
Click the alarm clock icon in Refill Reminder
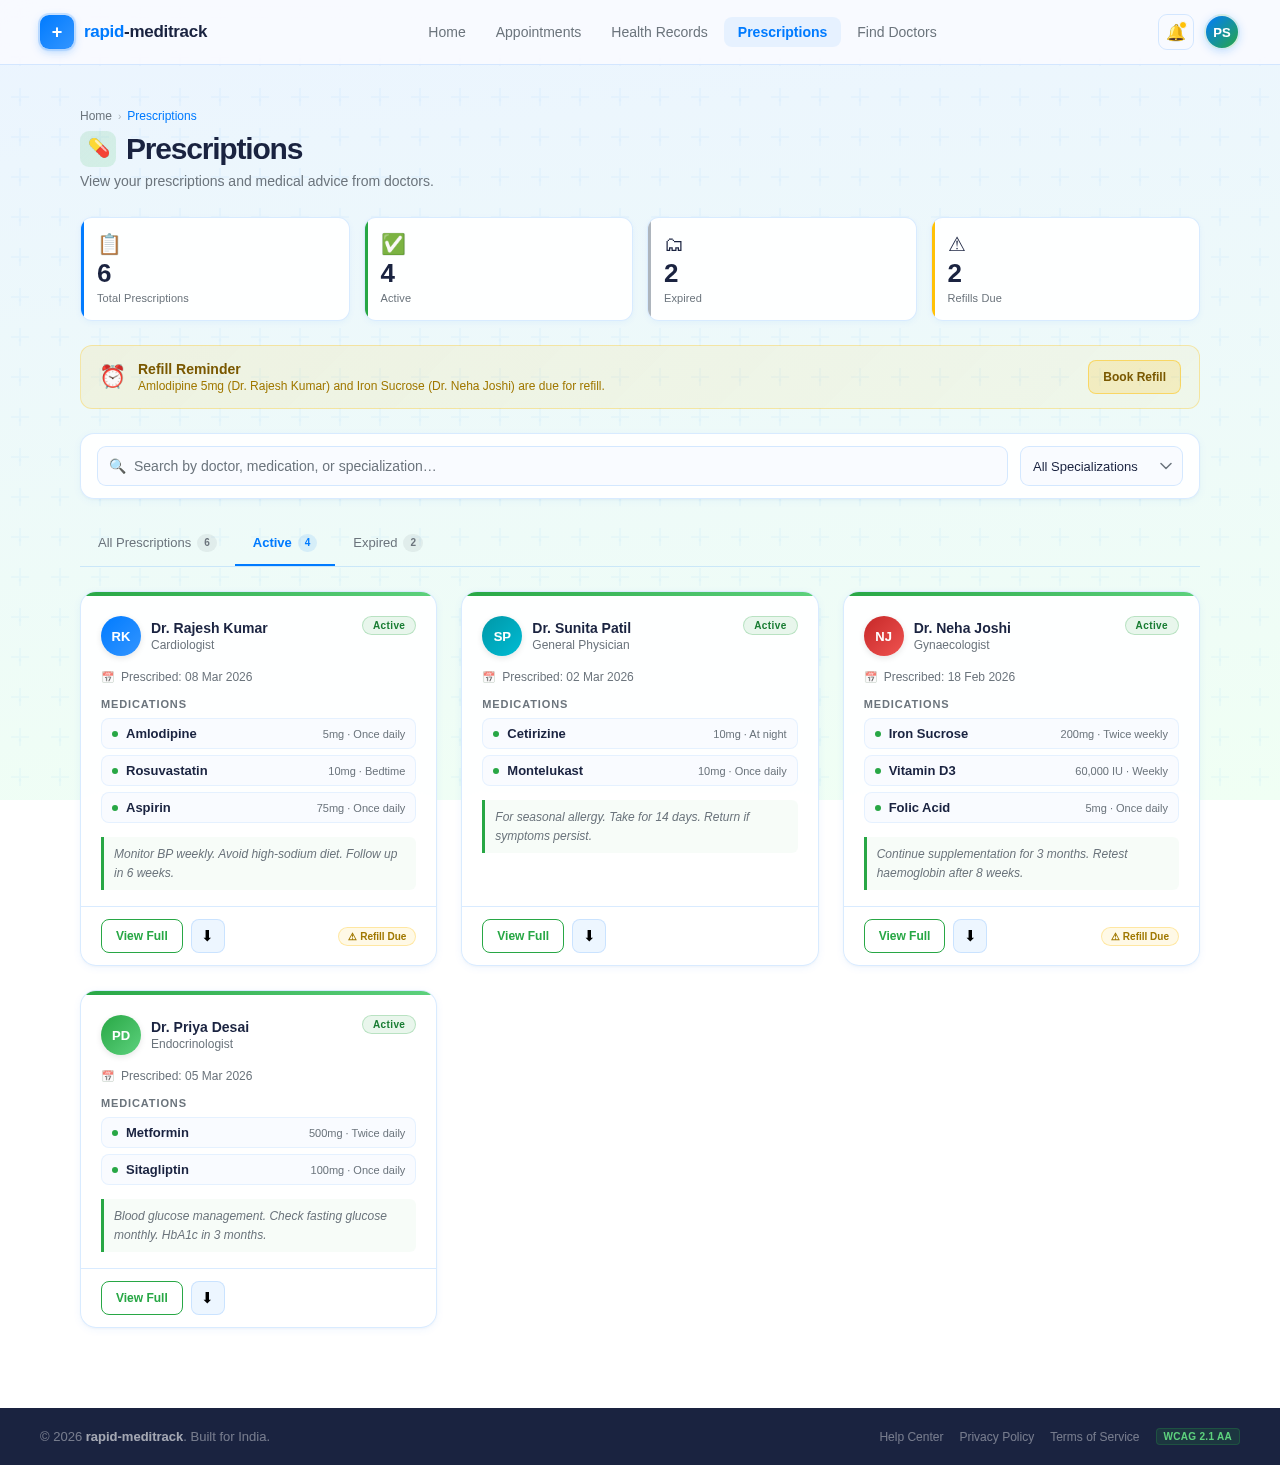click(x=113, y=377)
